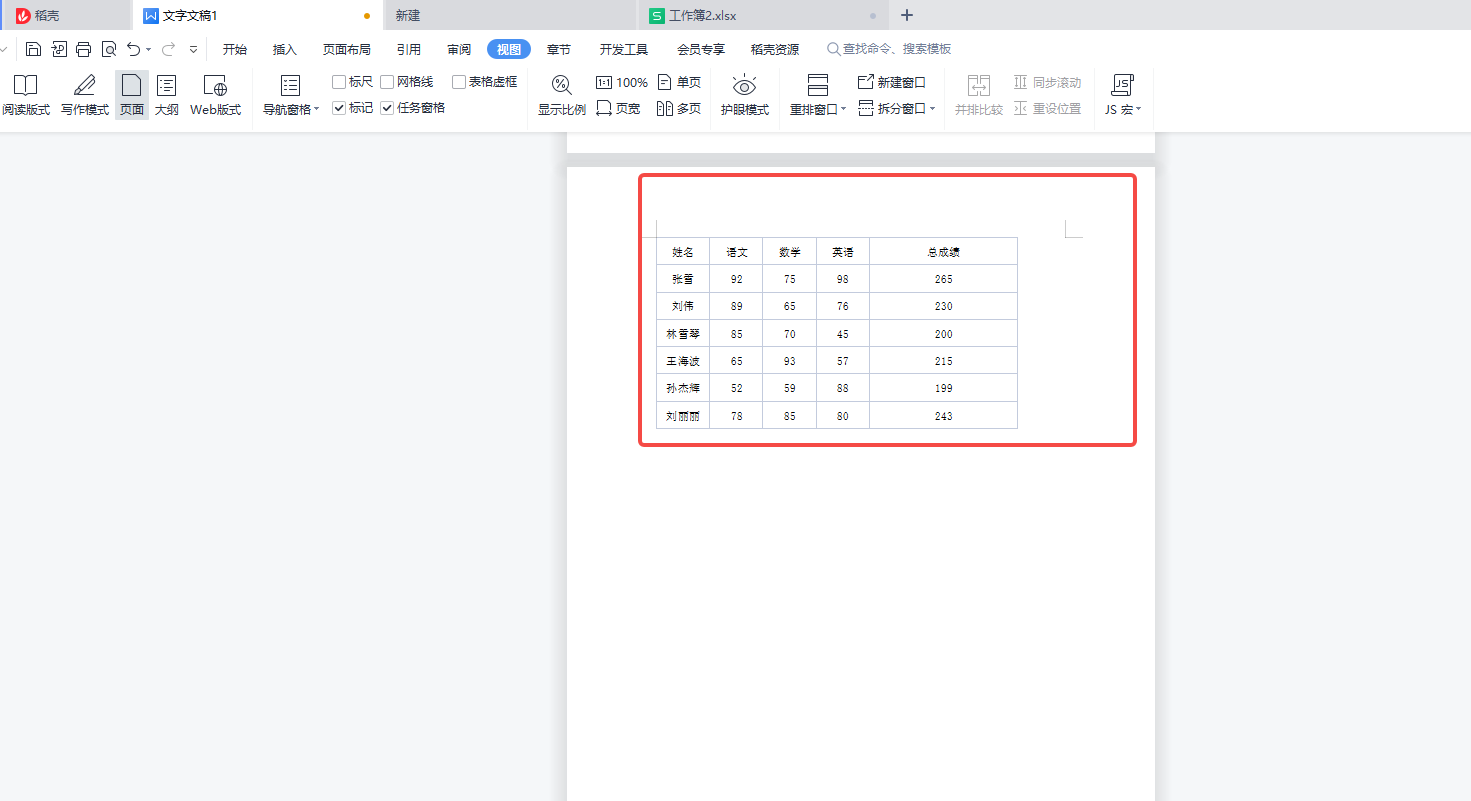Activate 写作模式 writing mode

[84, 95]
